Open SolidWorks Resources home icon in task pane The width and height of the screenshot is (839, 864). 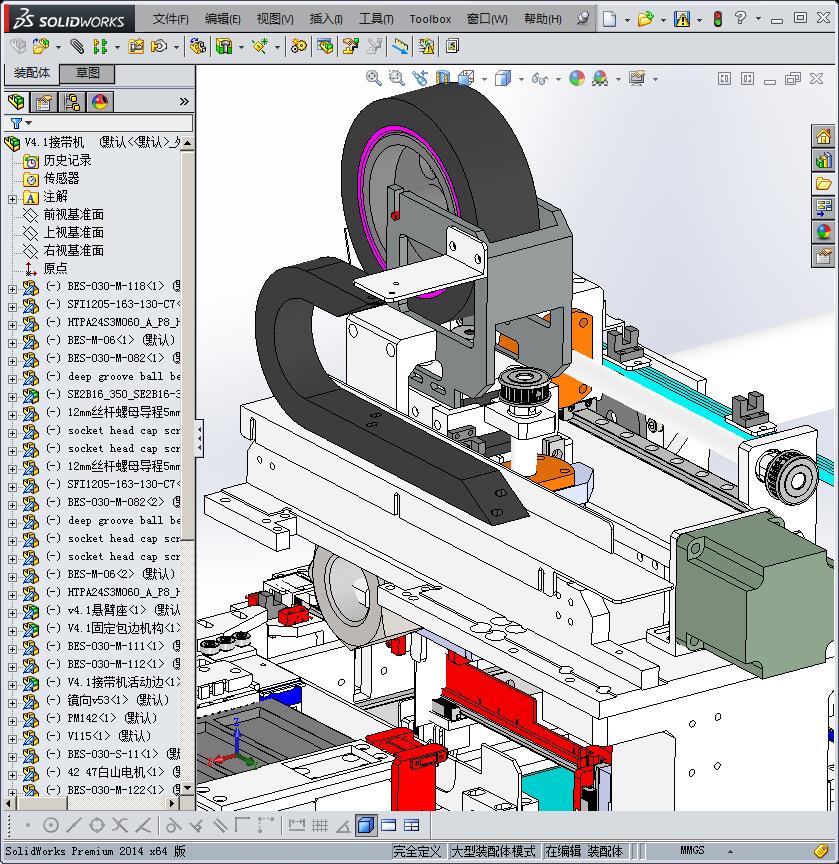(x=823, y=137)
